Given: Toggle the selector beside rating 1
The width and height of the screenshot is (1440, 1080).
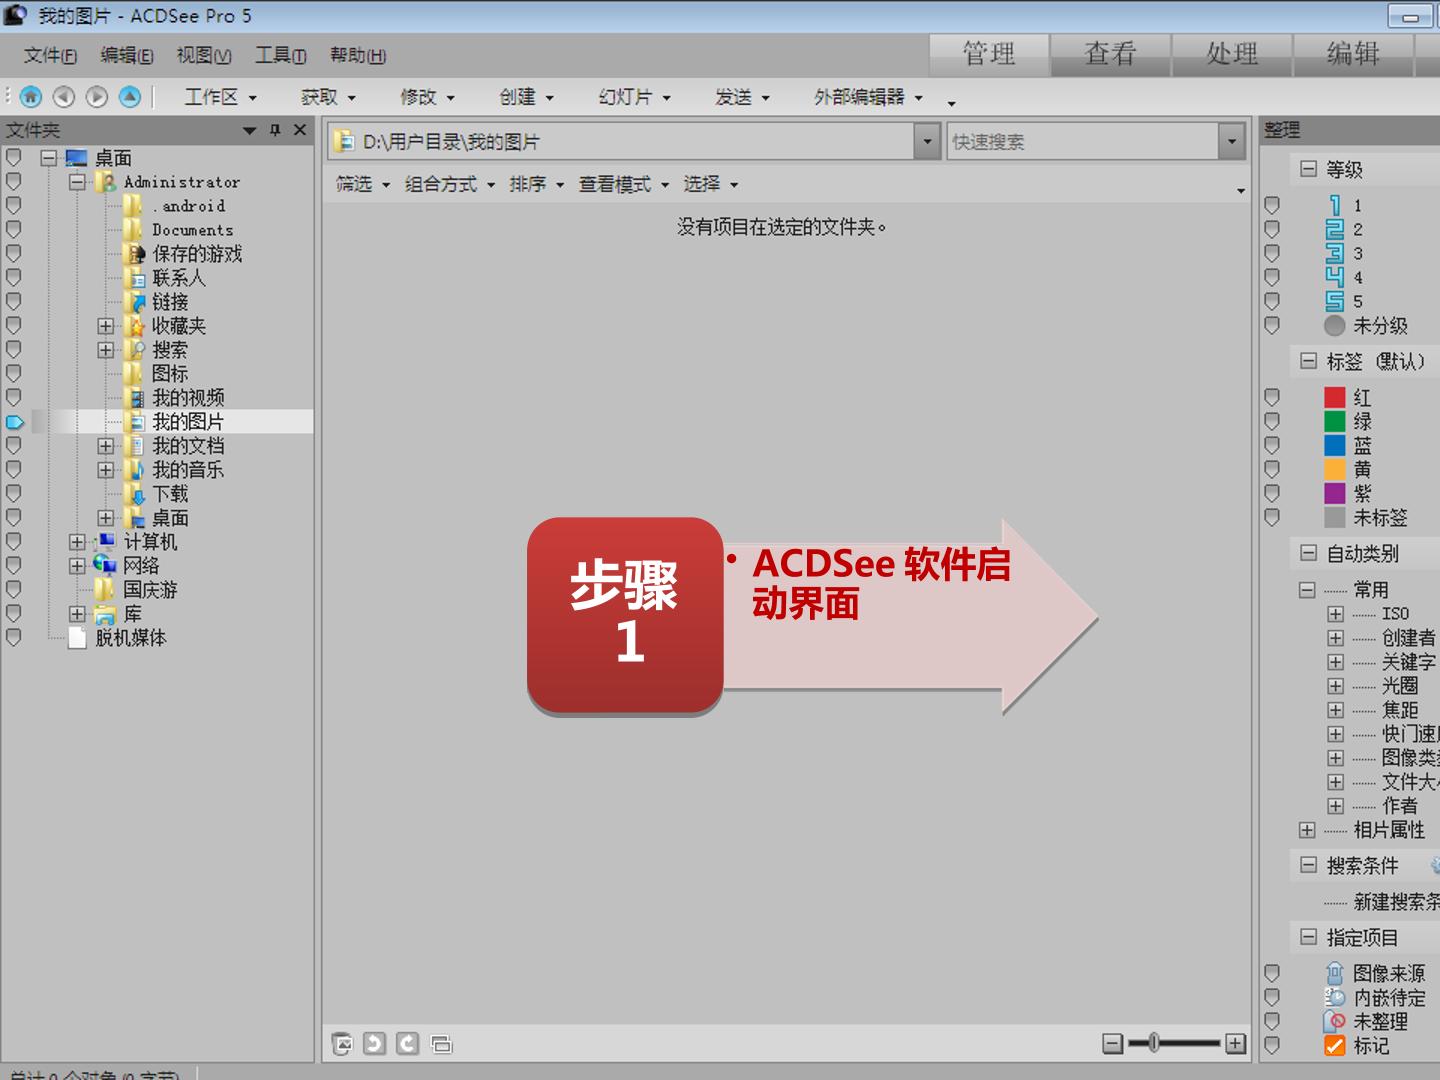Looking at the screenshot, I should [x=1272, y=205].
